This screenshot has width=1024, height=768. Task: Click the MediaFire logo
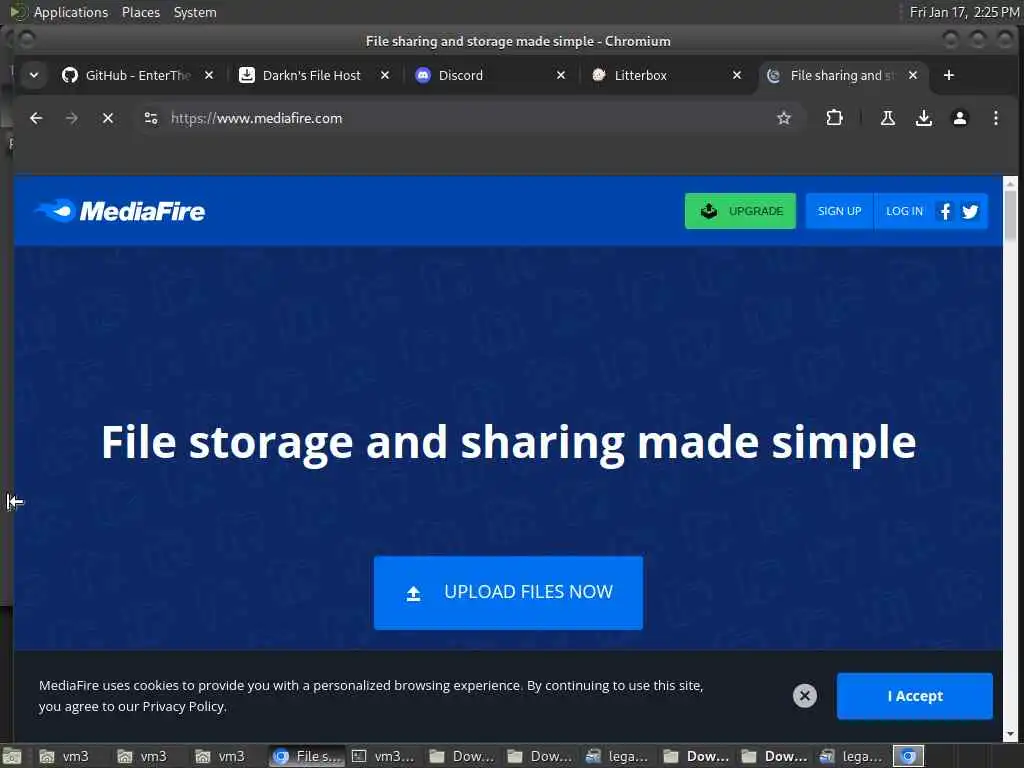click(x=120, y=211)
